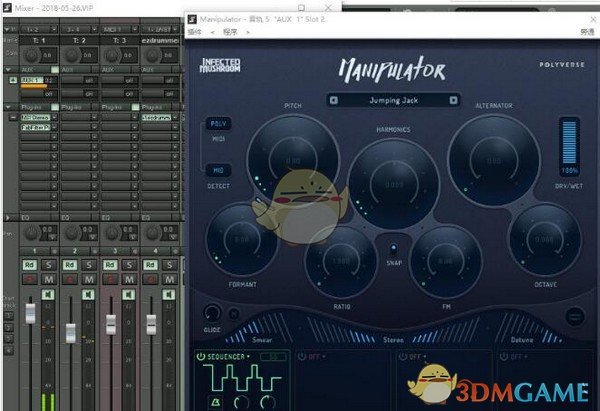Click previous program arrow in Manipulator menu bar
This screenshot has width=600, height=411.
click(x=212, y=33)
